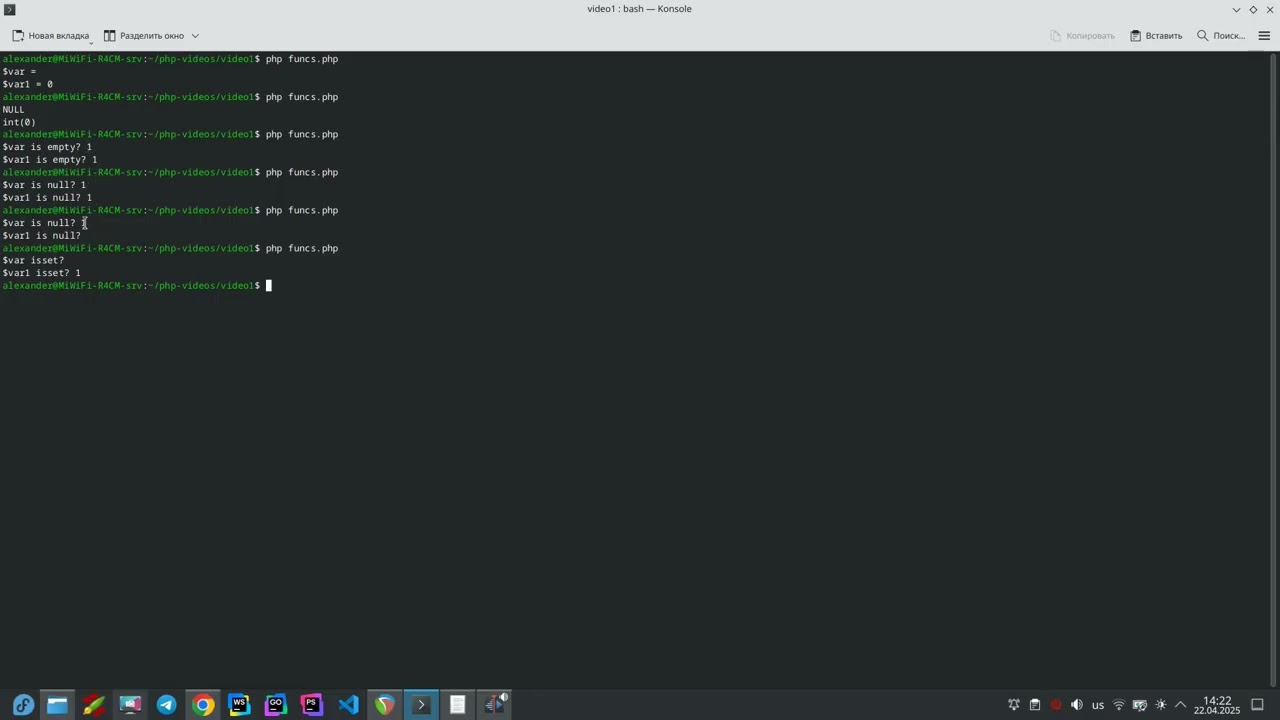Image resolution: width=1280 pixels, height=720 pixels.
Task: Open the Fedora application launcher
Action: pyautogui.click(x=22, y=705)
